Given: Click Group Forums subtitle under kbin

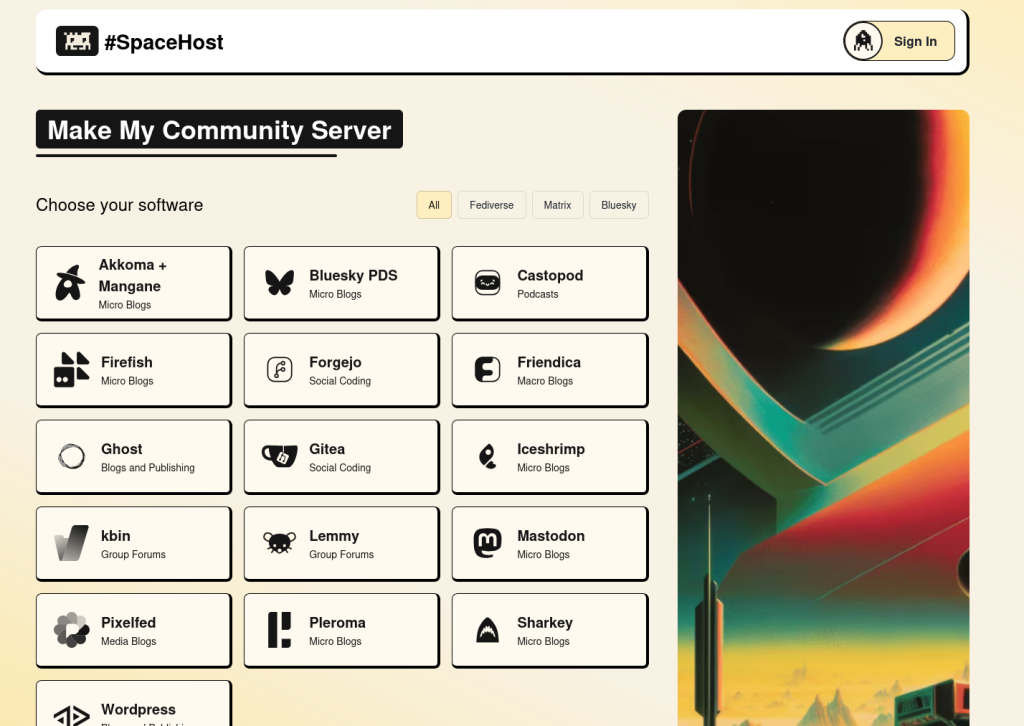Looking at the screenshot, I should point(133,555).
